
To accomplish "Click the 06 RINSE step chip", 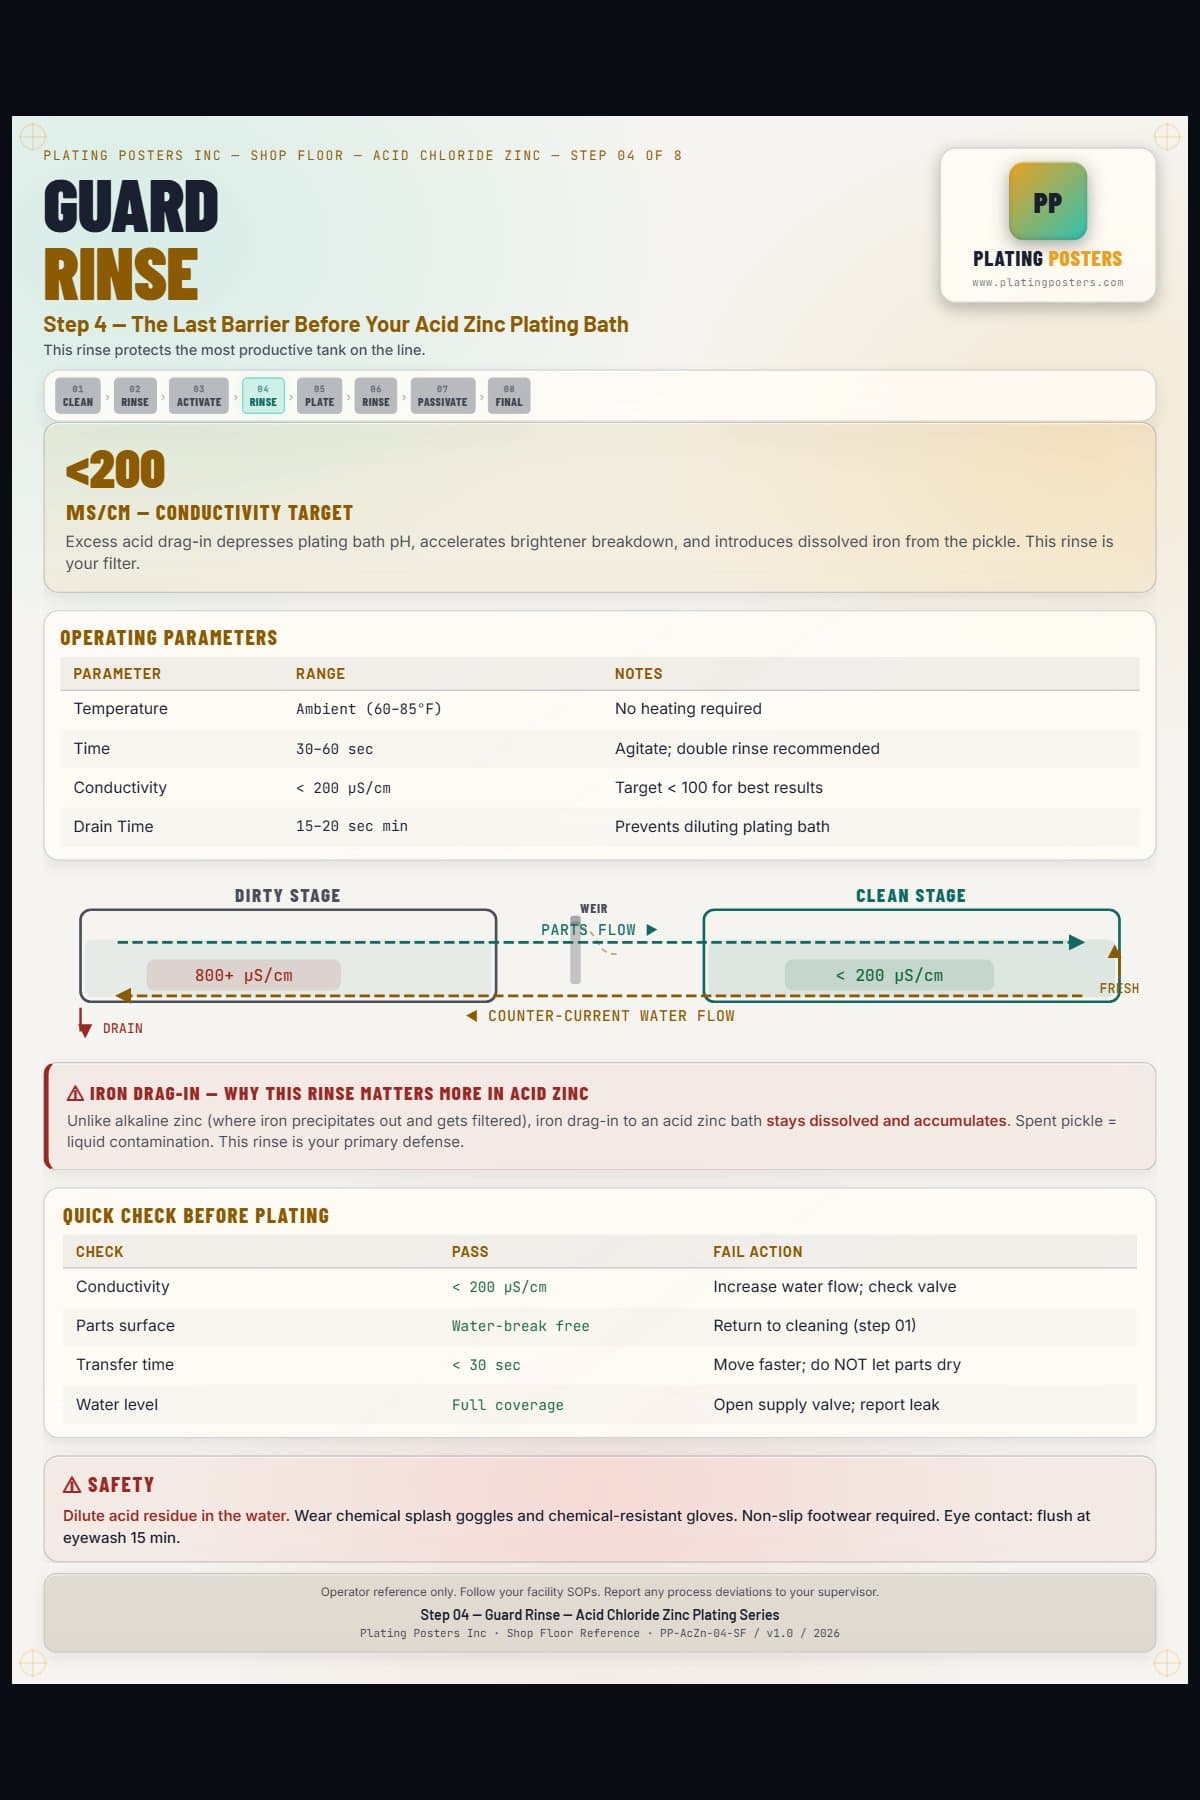I will tap(376, 395).
